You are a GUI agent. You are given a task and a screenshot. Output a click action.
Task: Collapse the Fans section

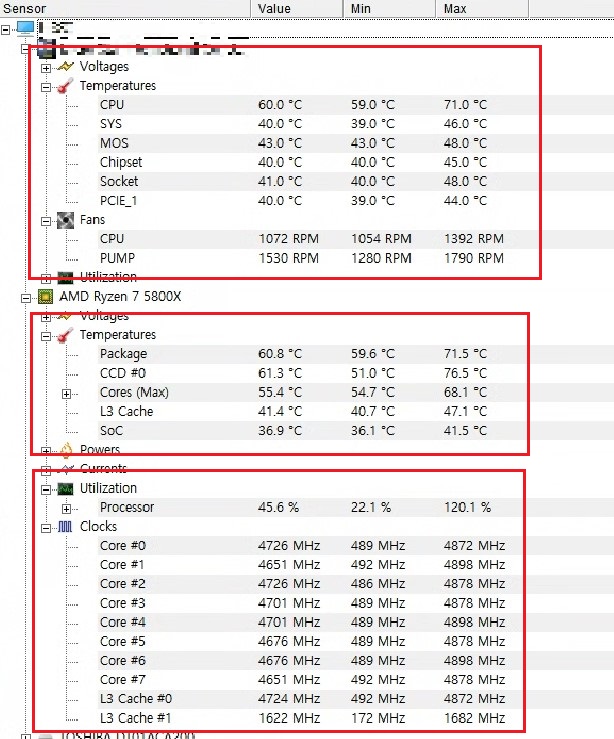[x=46, y=219]
